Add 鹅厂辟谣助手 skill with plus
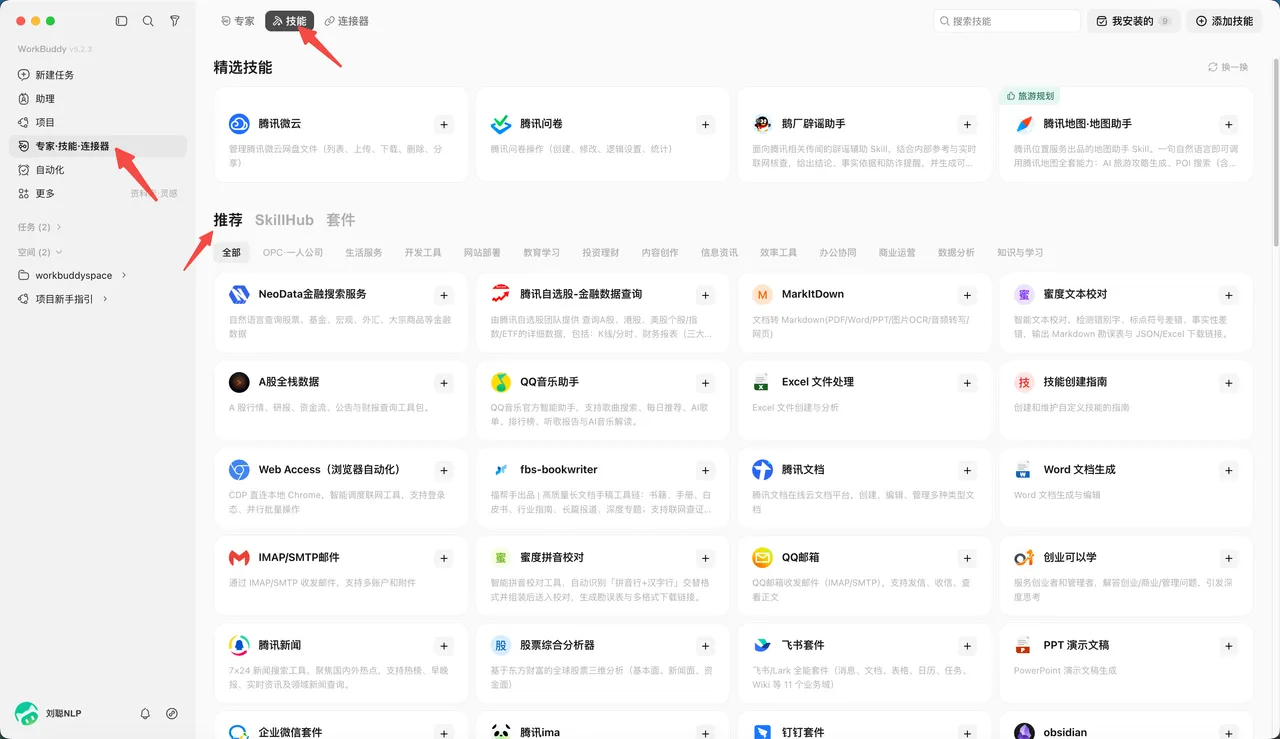The width and height of the screenshot is (1280, 739). 967,125
